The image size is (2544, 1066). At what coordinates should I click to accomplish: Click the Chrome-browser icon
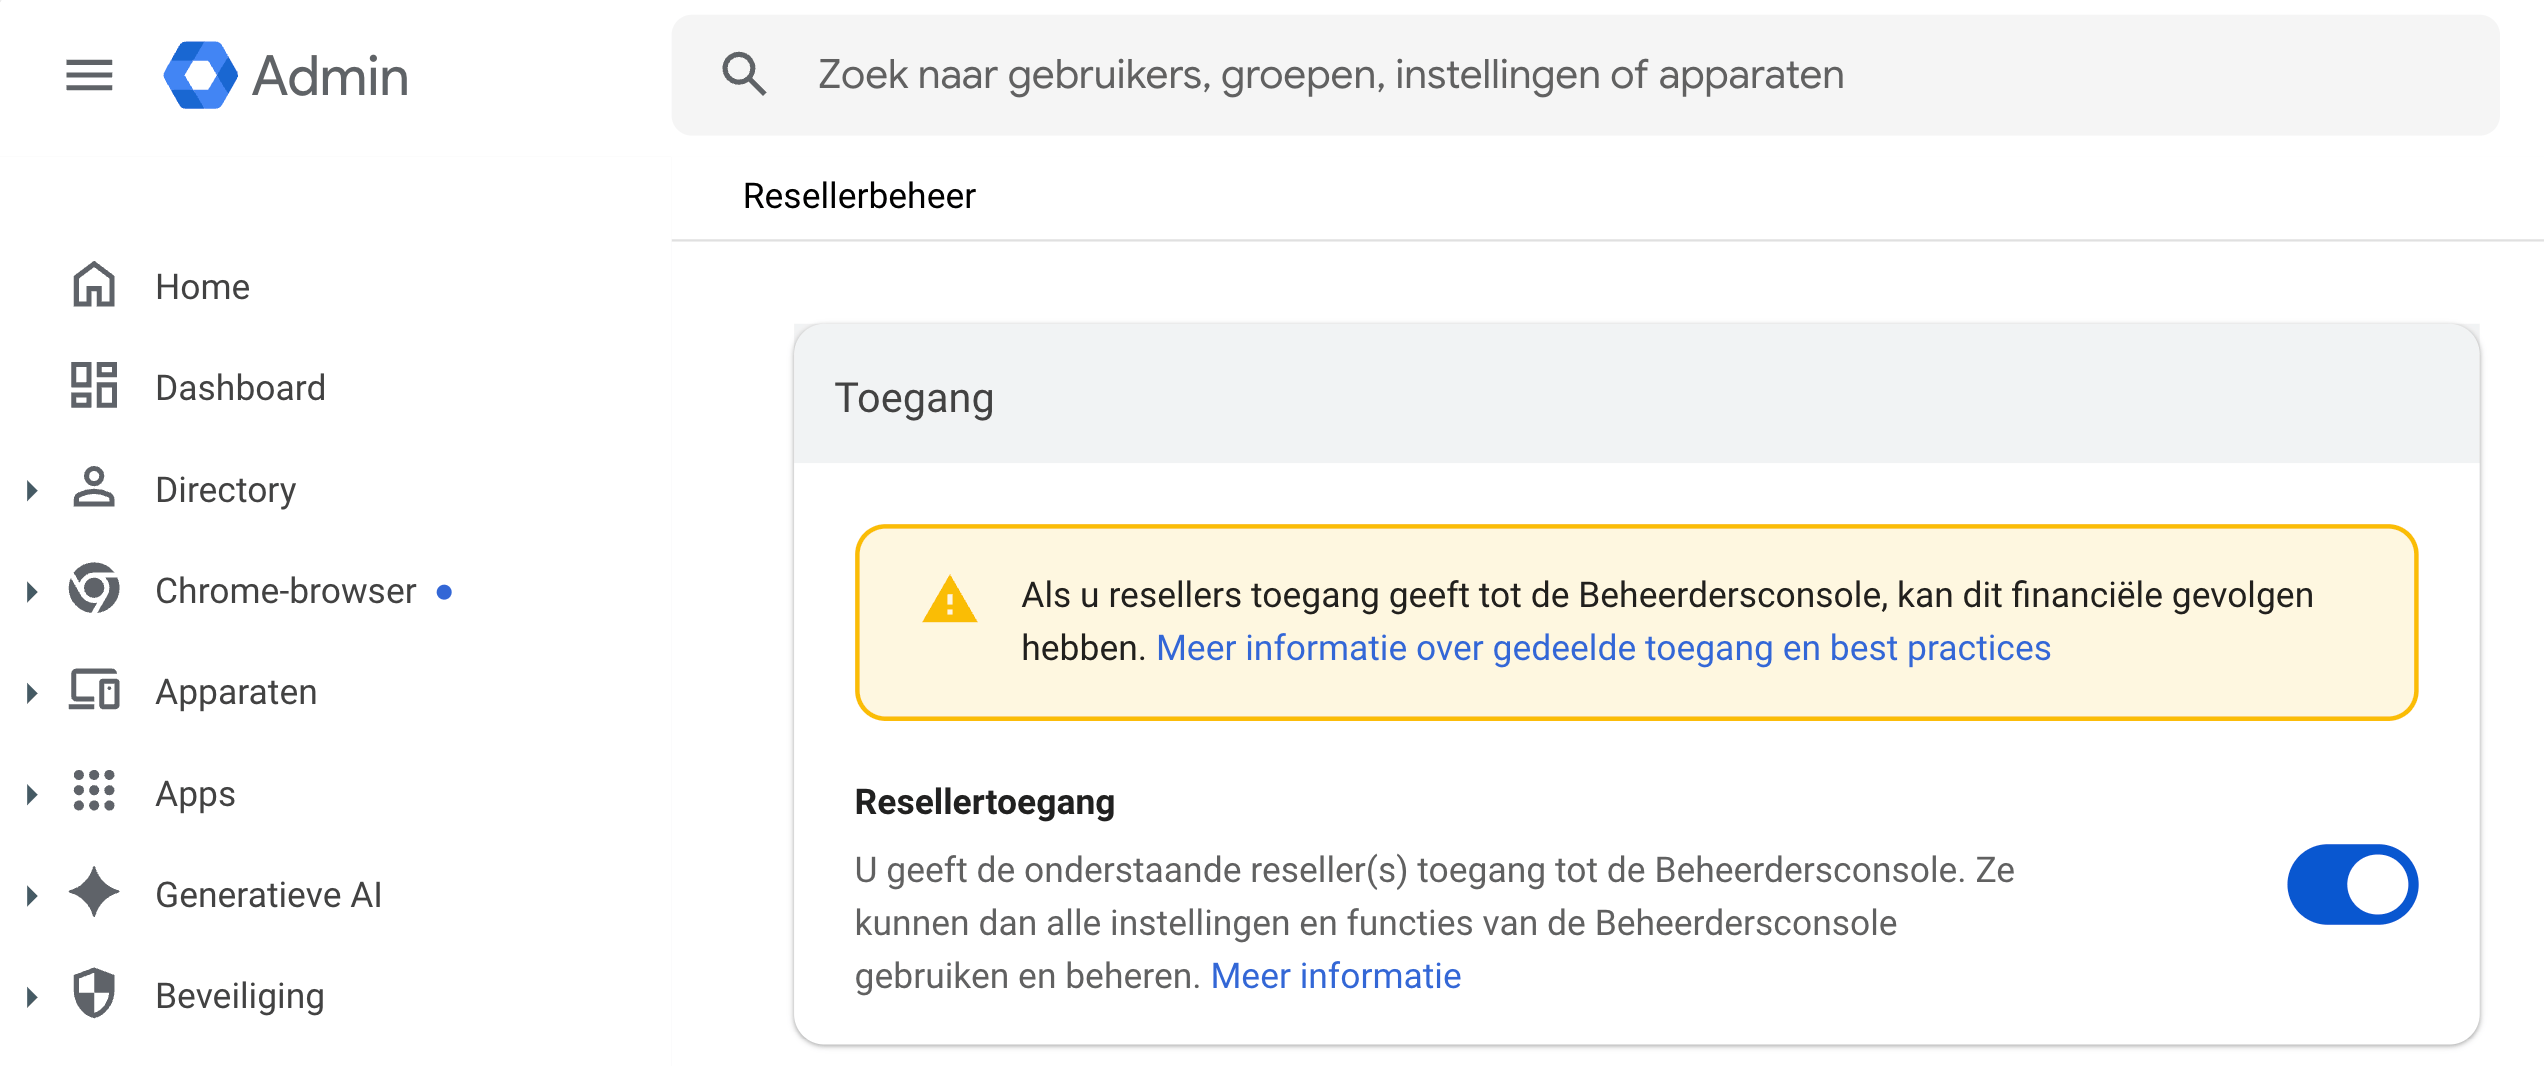point(94,589)
